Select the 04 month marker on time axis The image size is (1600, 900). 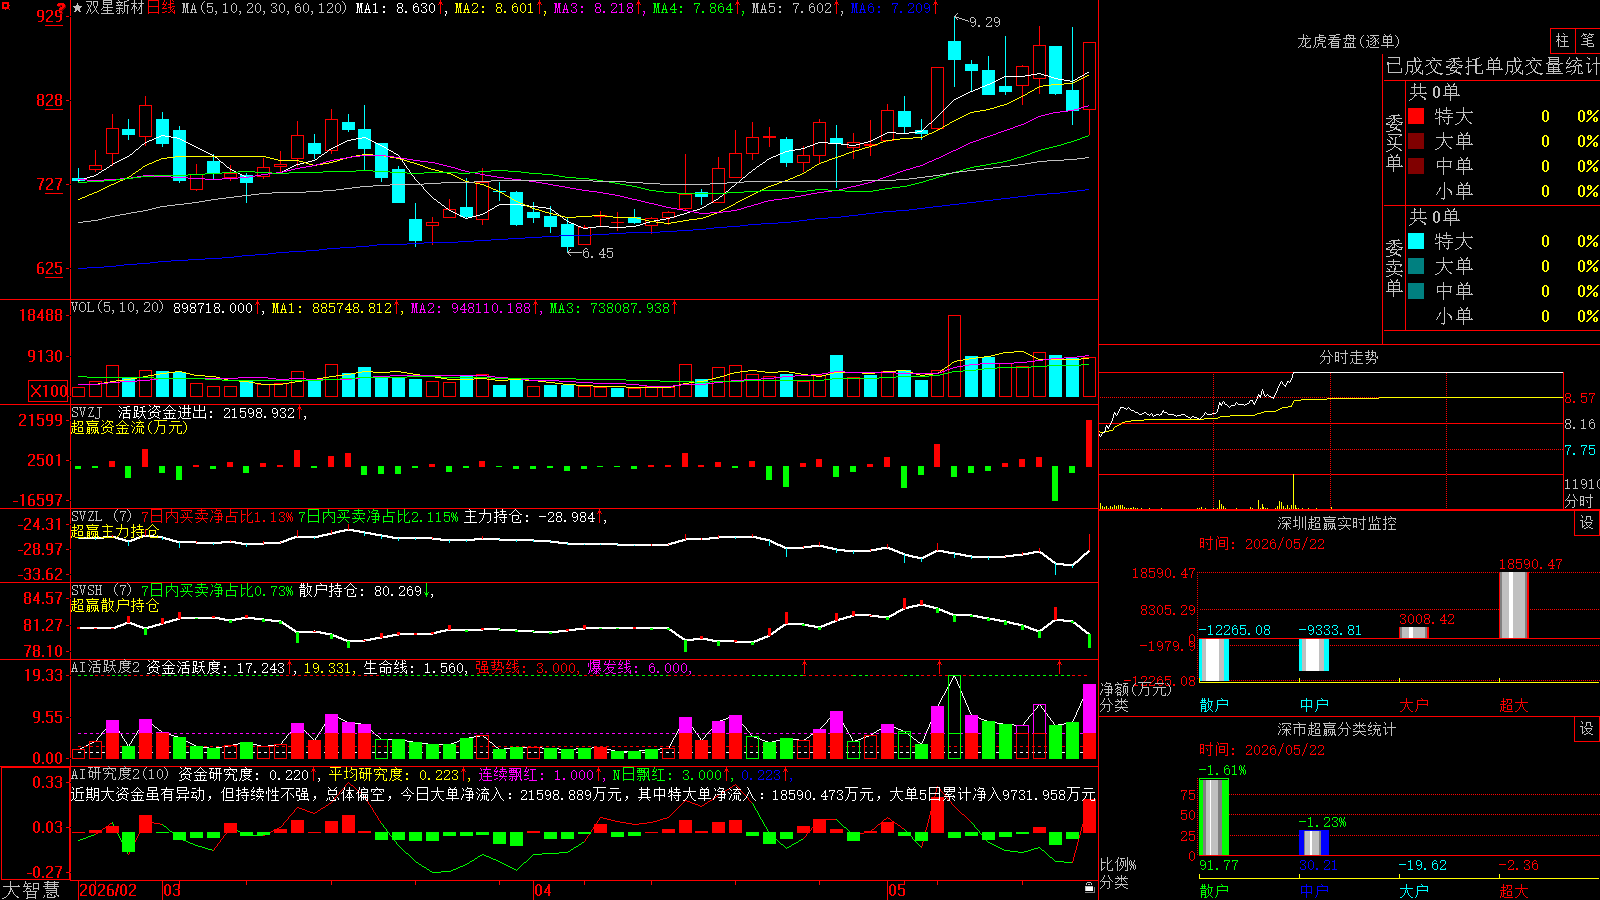point(543,890)
